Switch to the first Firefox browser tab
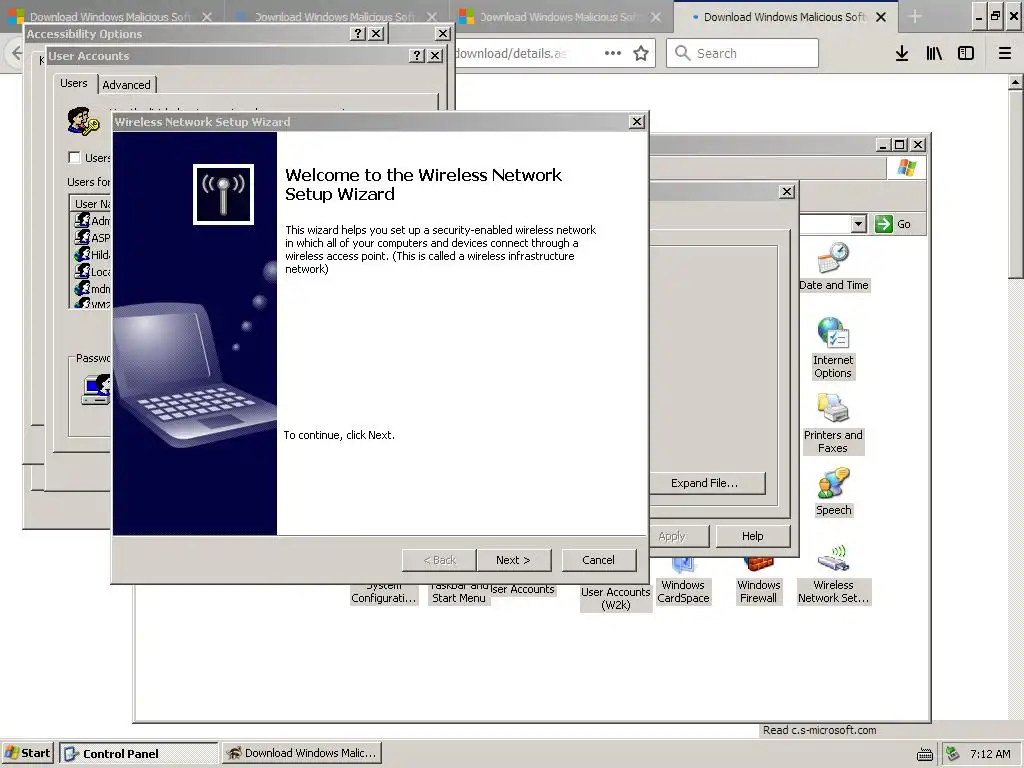The image size is (1024, 768). [112, 17]
